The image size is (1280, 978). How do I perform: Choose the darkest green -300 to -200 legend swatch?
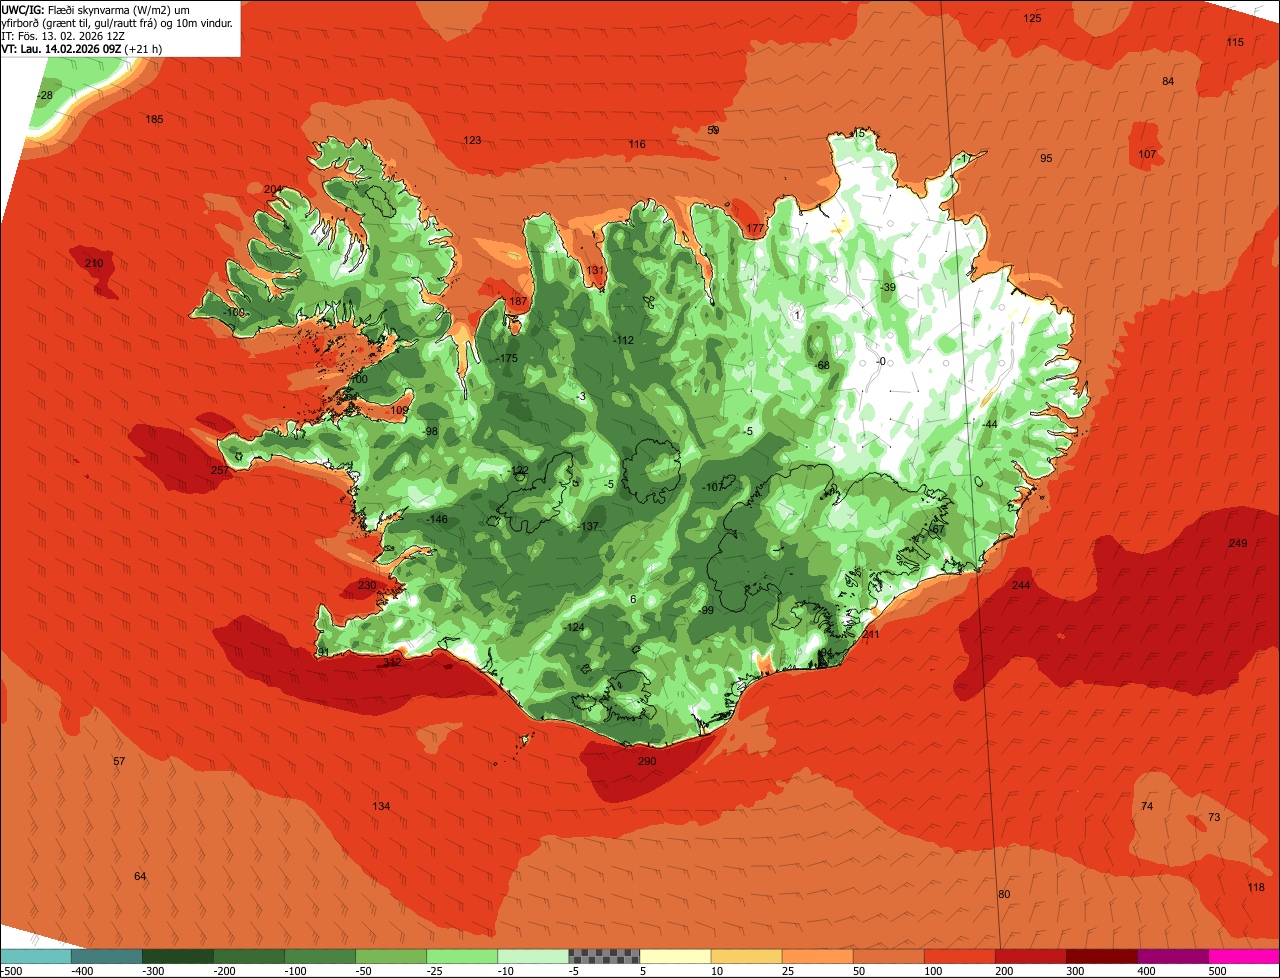tap(178, 956)
